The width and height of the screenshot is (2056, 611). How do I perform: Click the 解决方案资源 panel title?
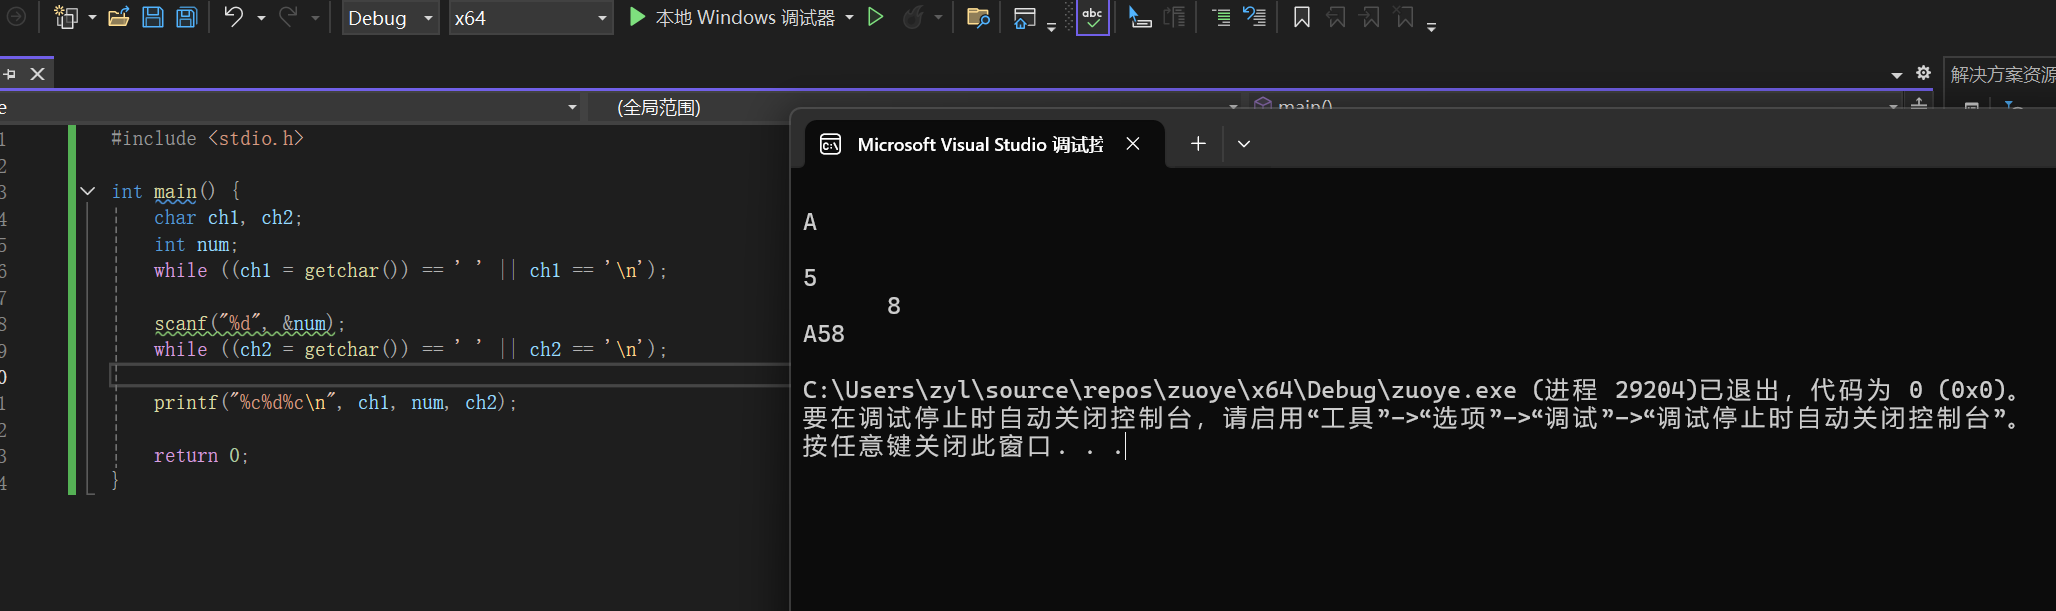2002,75
